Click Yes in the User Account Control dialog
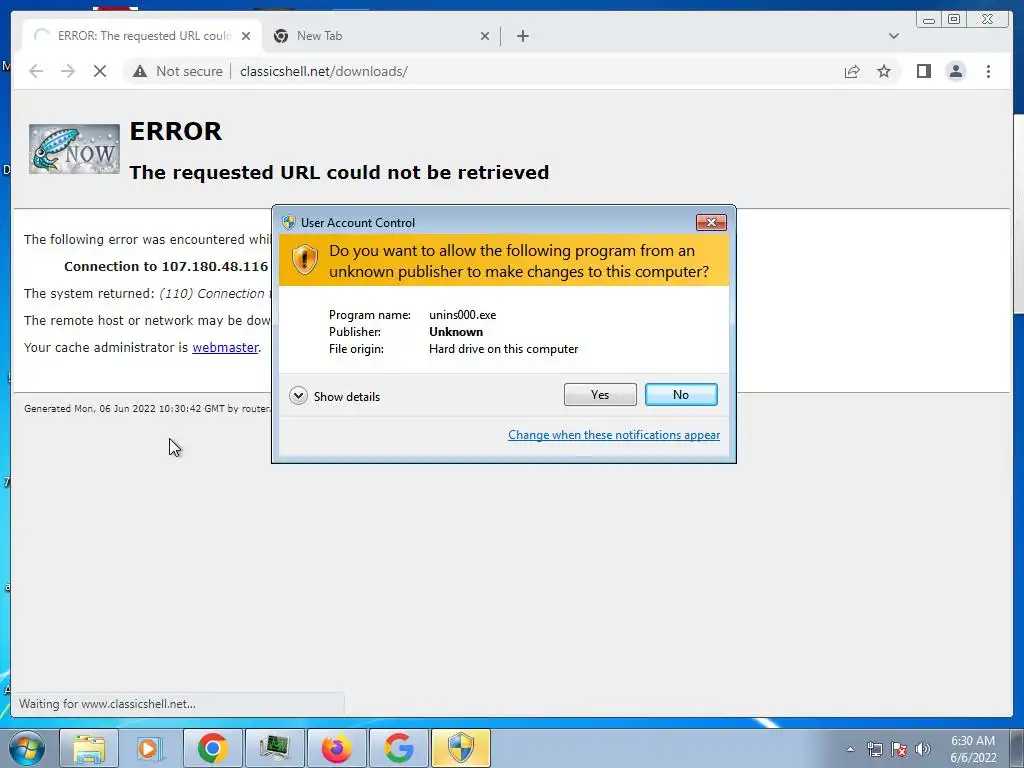The height and width of the screenshot is (768, 1024). (600, 394)
